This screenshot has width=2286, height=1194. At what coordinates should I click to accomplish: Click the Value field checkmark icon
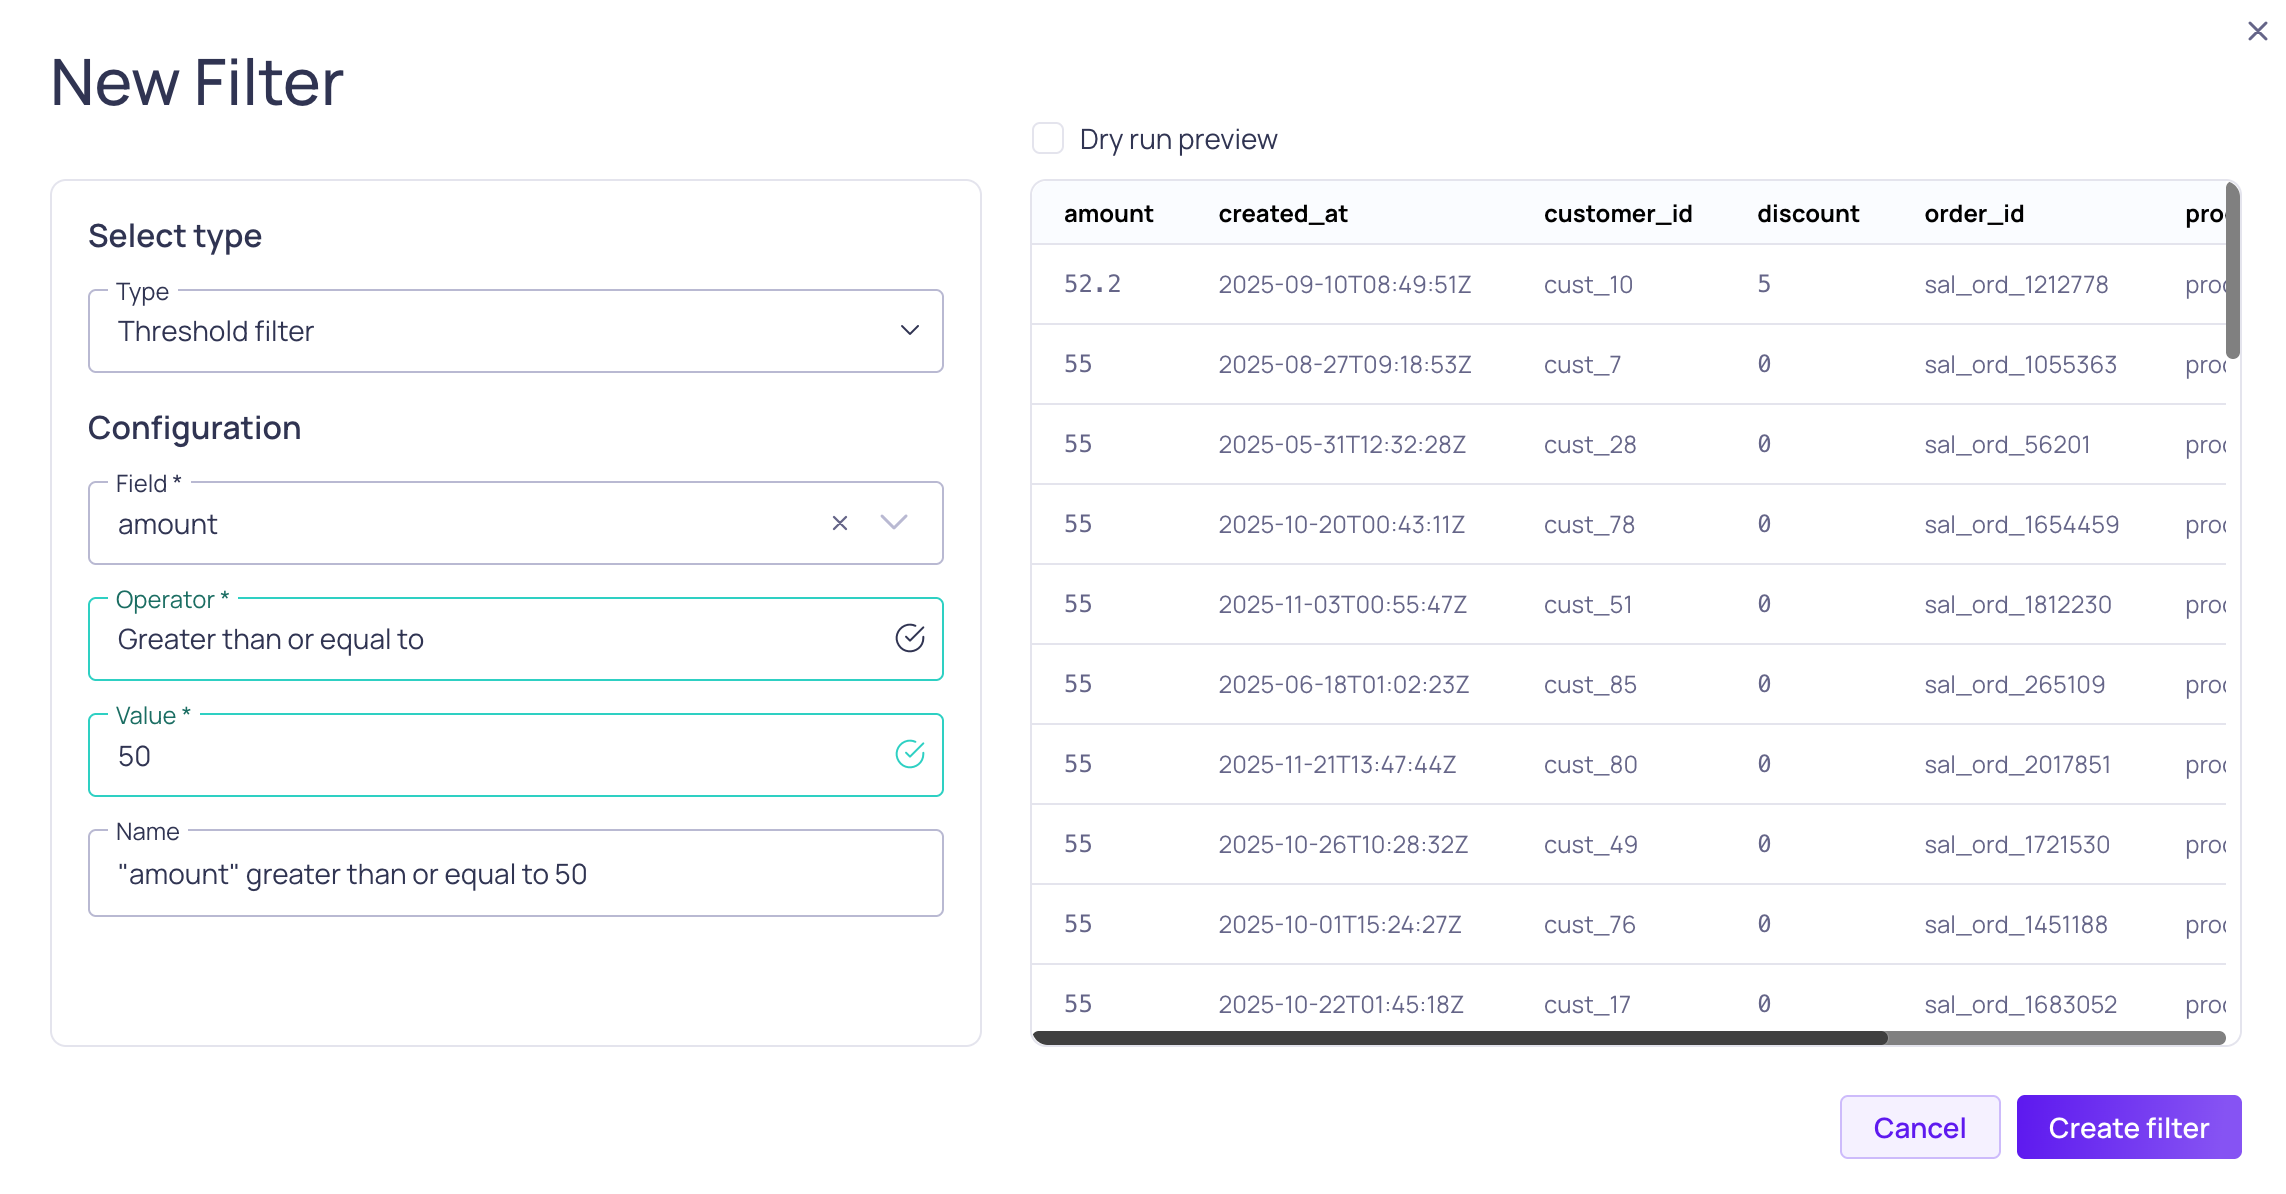(909, 754)
